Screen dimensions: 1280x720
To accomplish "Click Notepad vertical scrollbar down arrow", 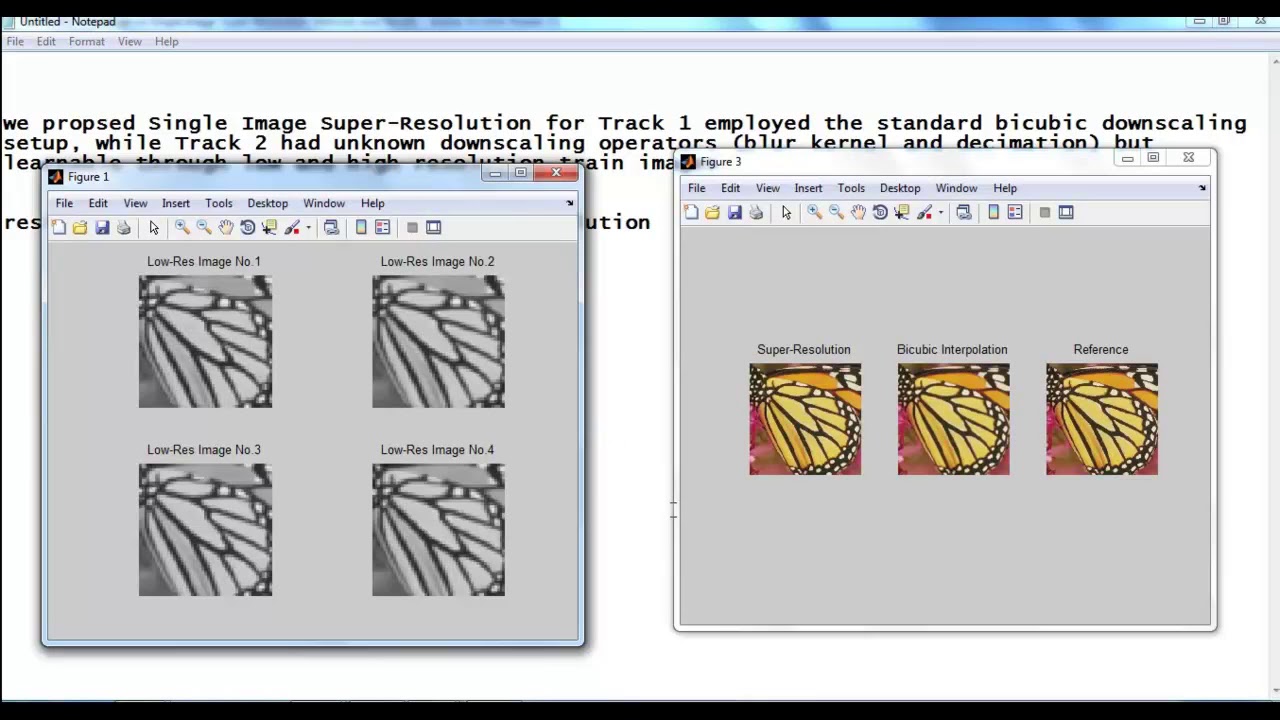I will (1274, 689).
